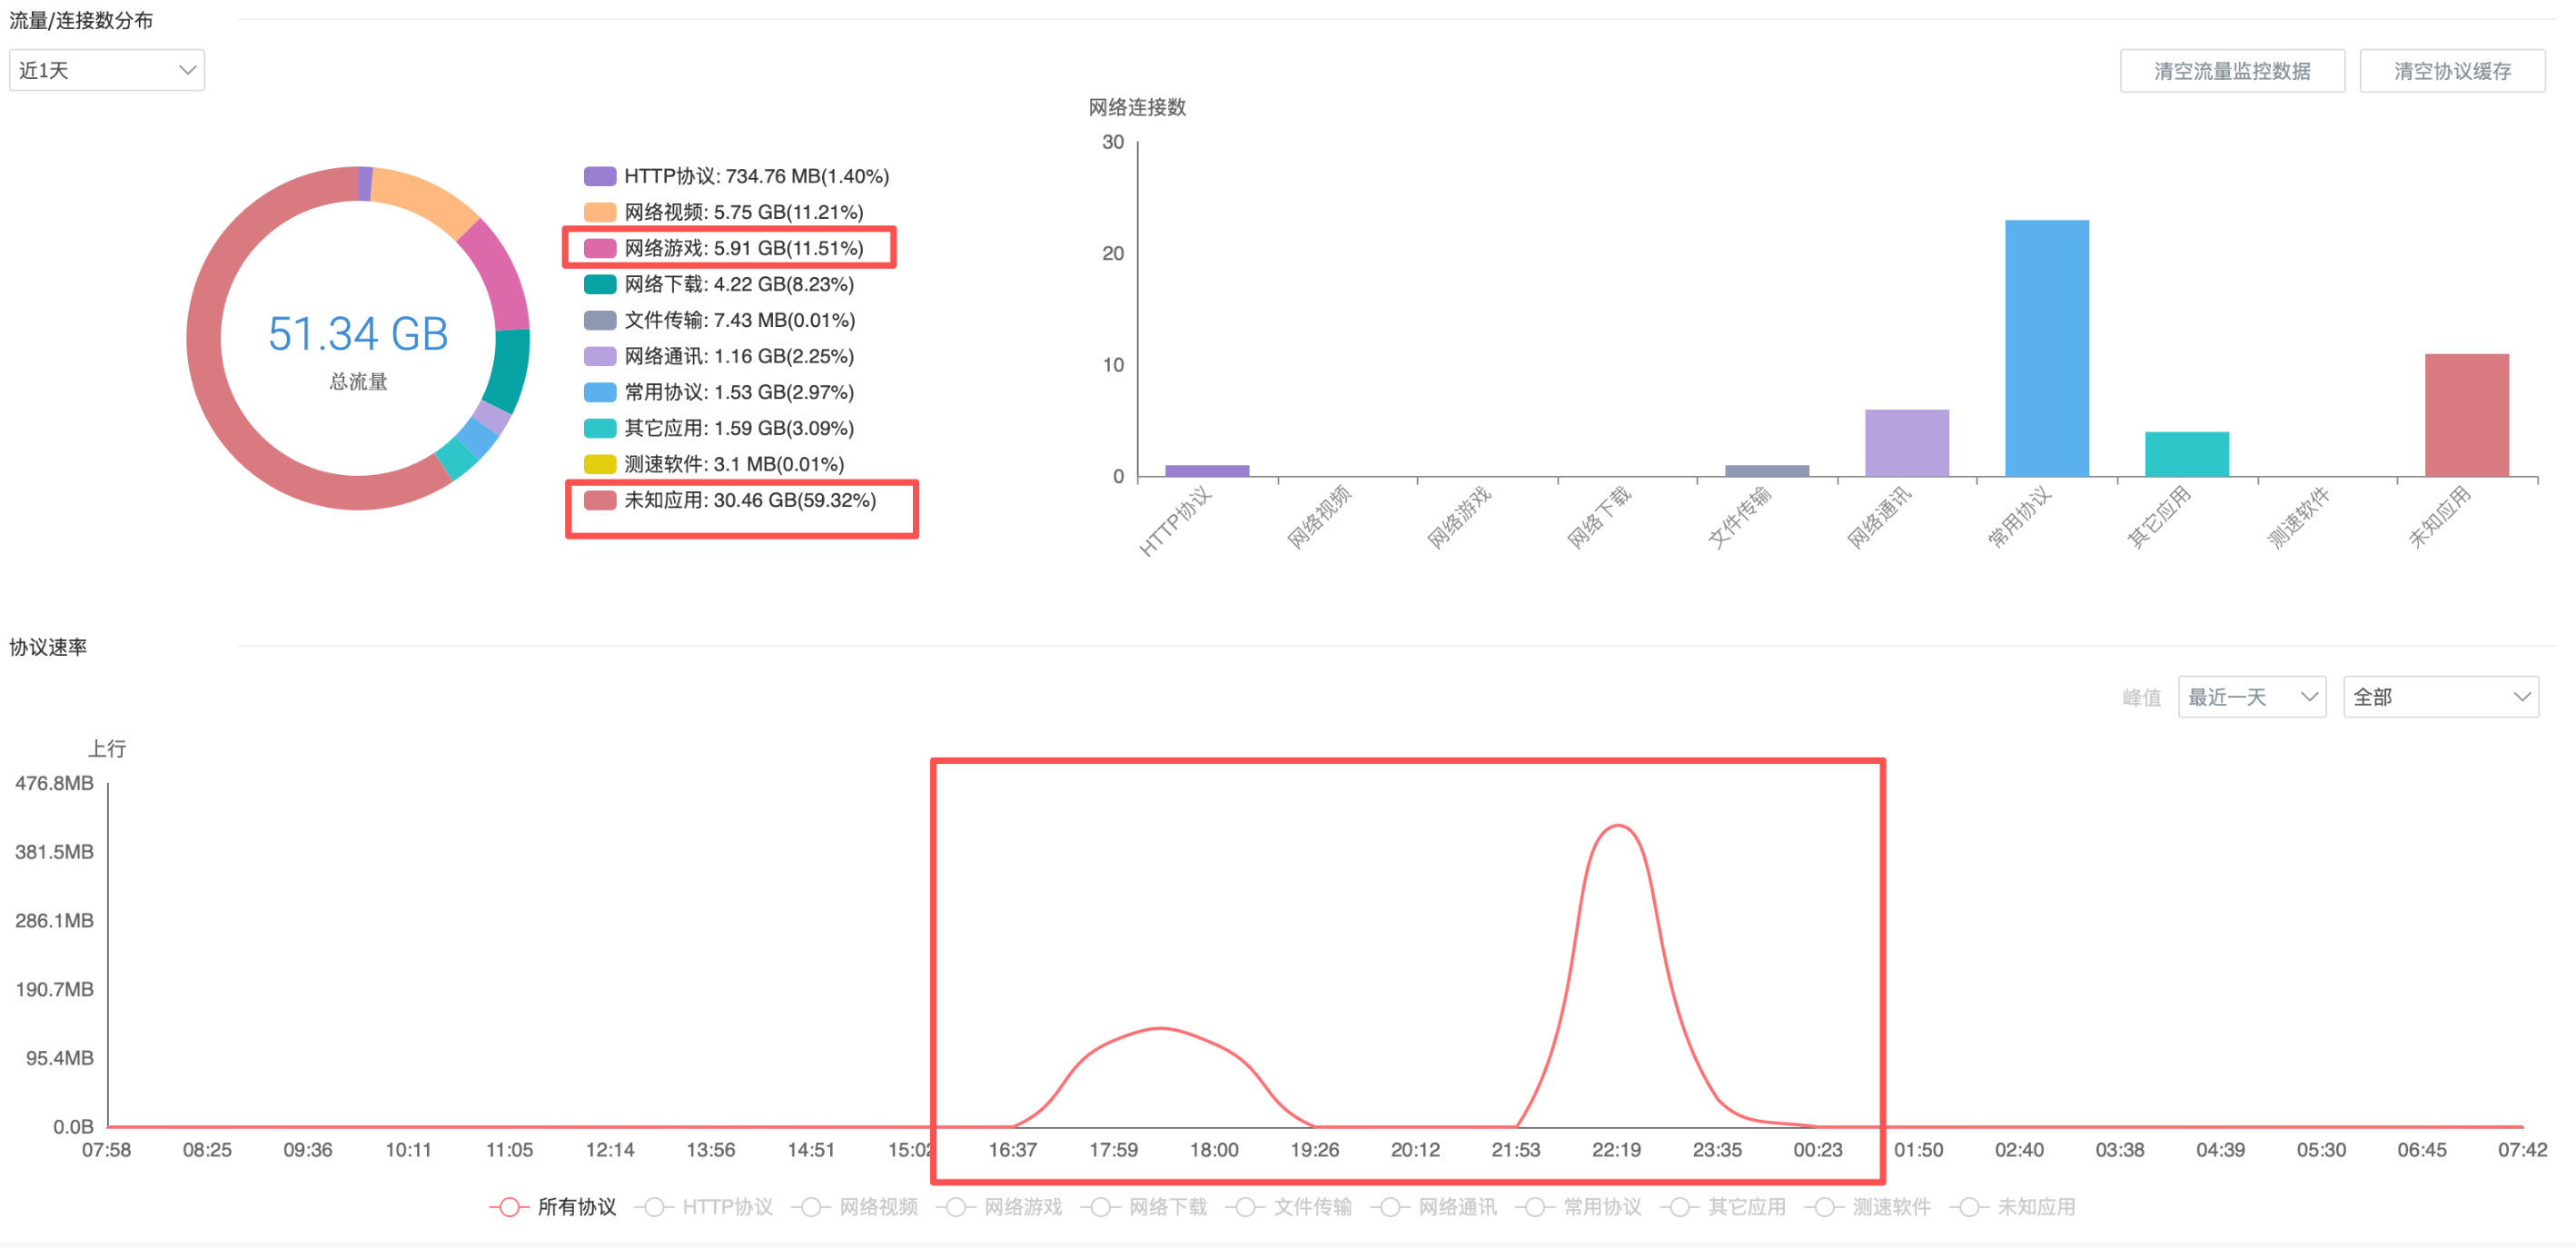Click 网络下载 legend marker below the line chart
2576x1248 pixels.
coord(1101,1207)
